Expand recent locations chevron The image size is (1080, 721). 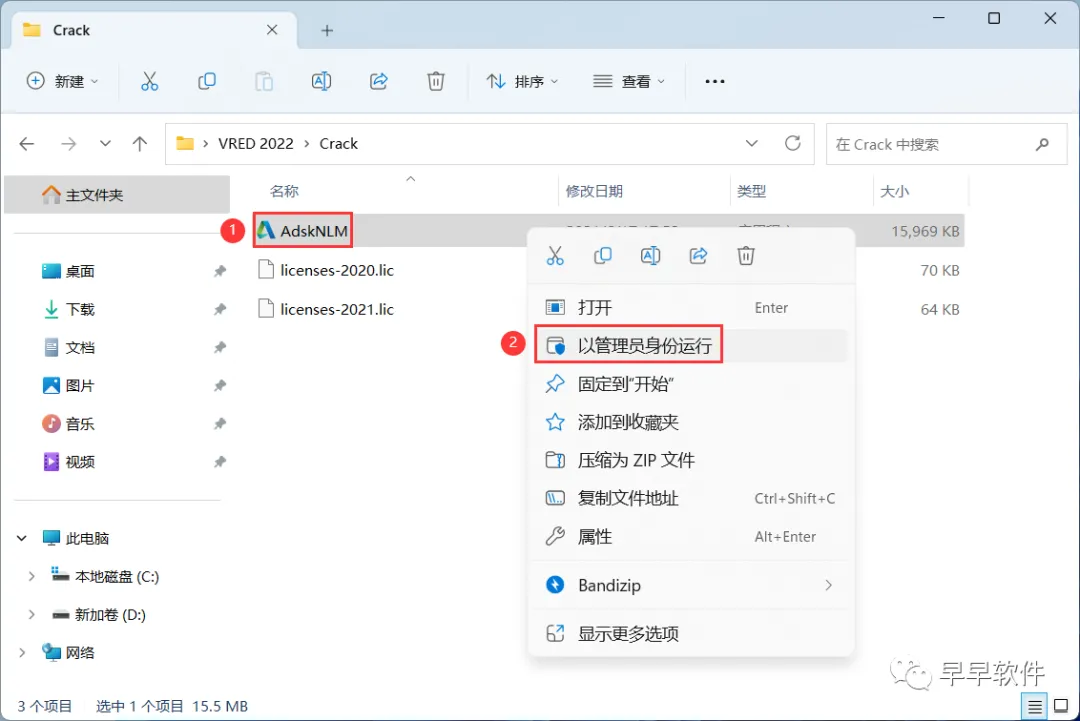click(105, 144)
